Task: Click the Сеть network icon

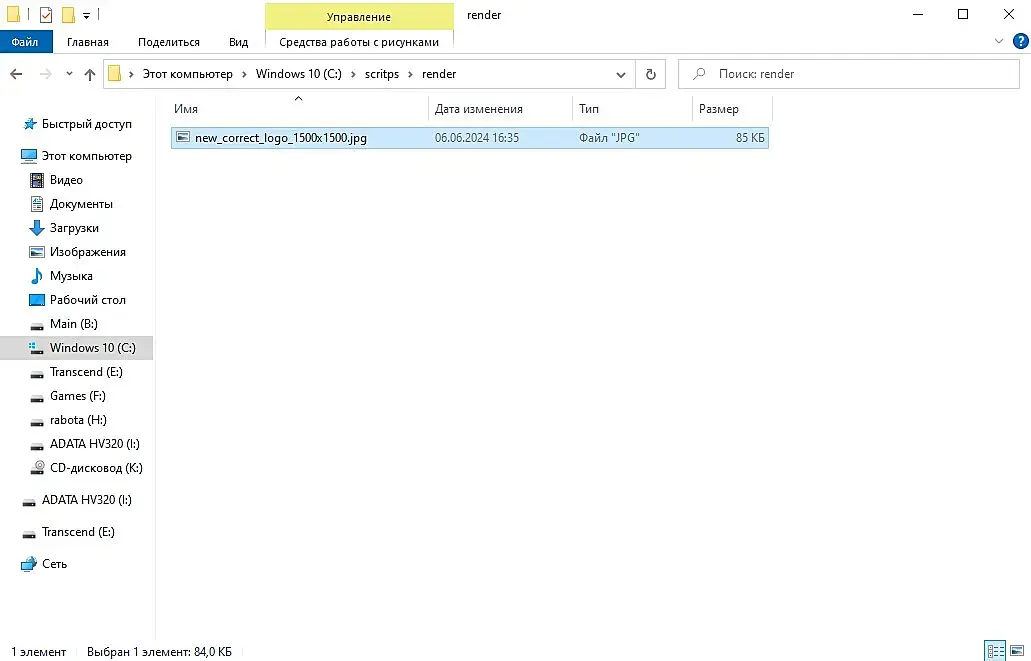Action: 29,564
